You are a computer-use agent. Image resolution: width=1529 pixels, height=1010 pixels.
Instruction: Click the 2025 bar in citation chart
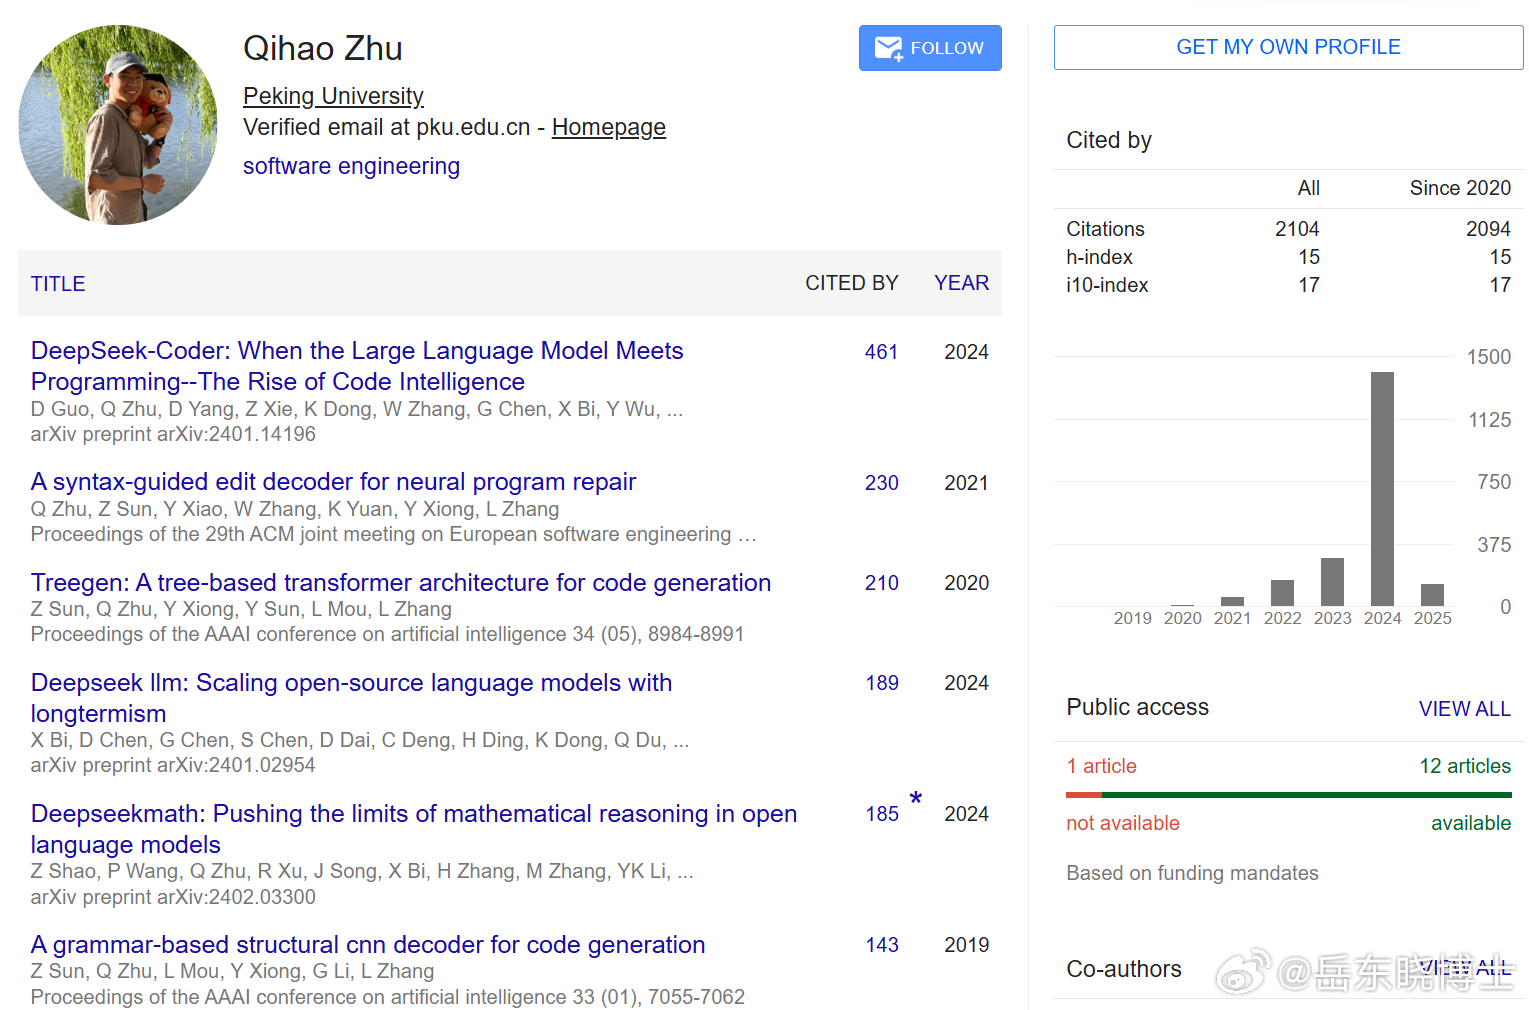coord(1432,595)
